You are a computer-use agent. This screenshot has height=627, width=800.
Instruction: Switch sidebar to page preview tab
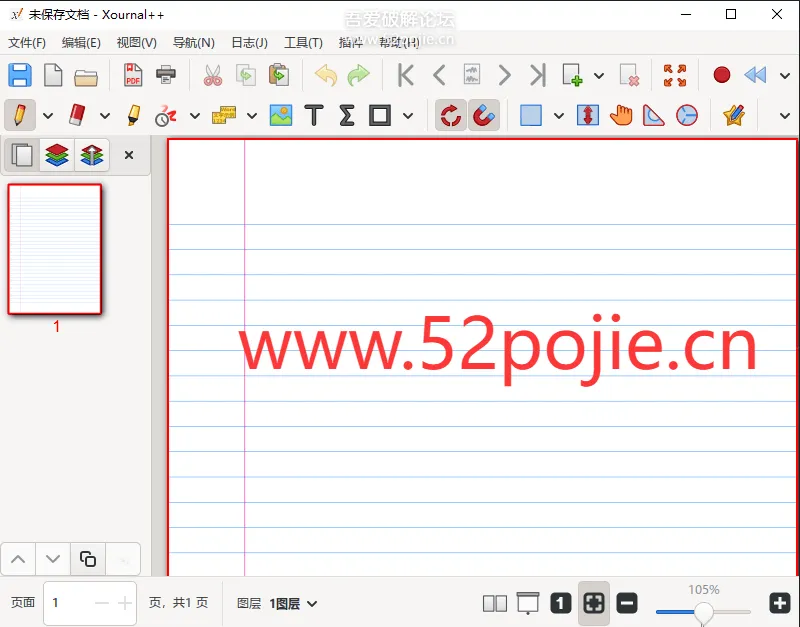(22, 155)
